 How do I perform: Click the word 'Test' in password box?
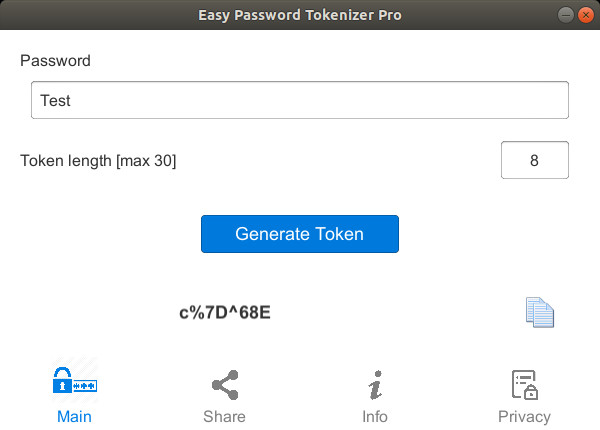click(x=55, y=100)
